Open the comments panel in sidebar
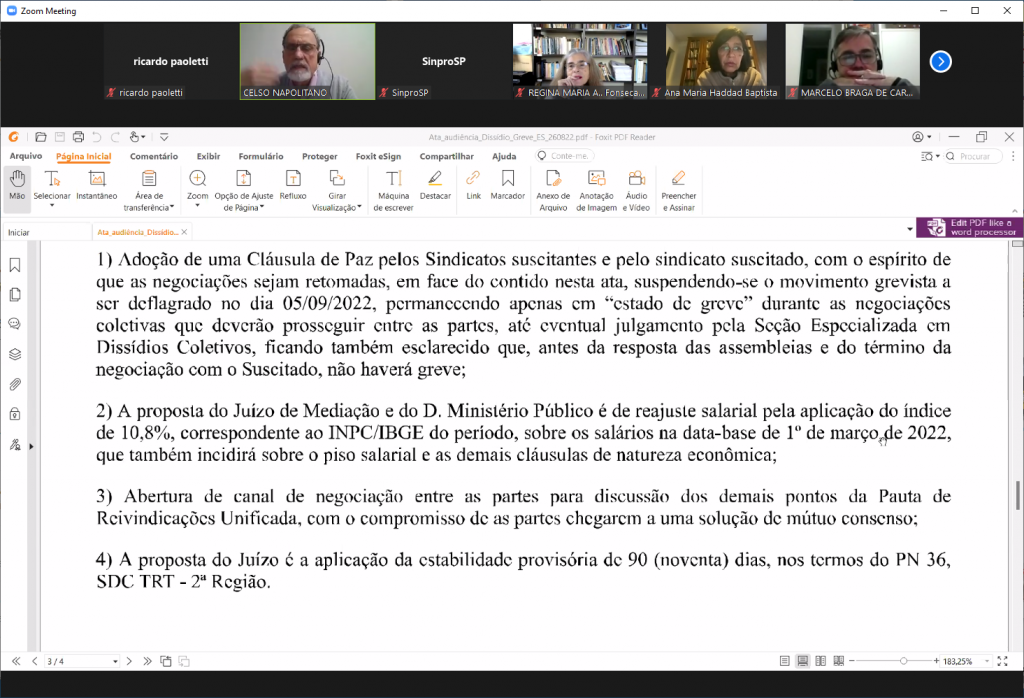Image resolution: width=1024 pixels, height=698 pixels. [15, 324]
